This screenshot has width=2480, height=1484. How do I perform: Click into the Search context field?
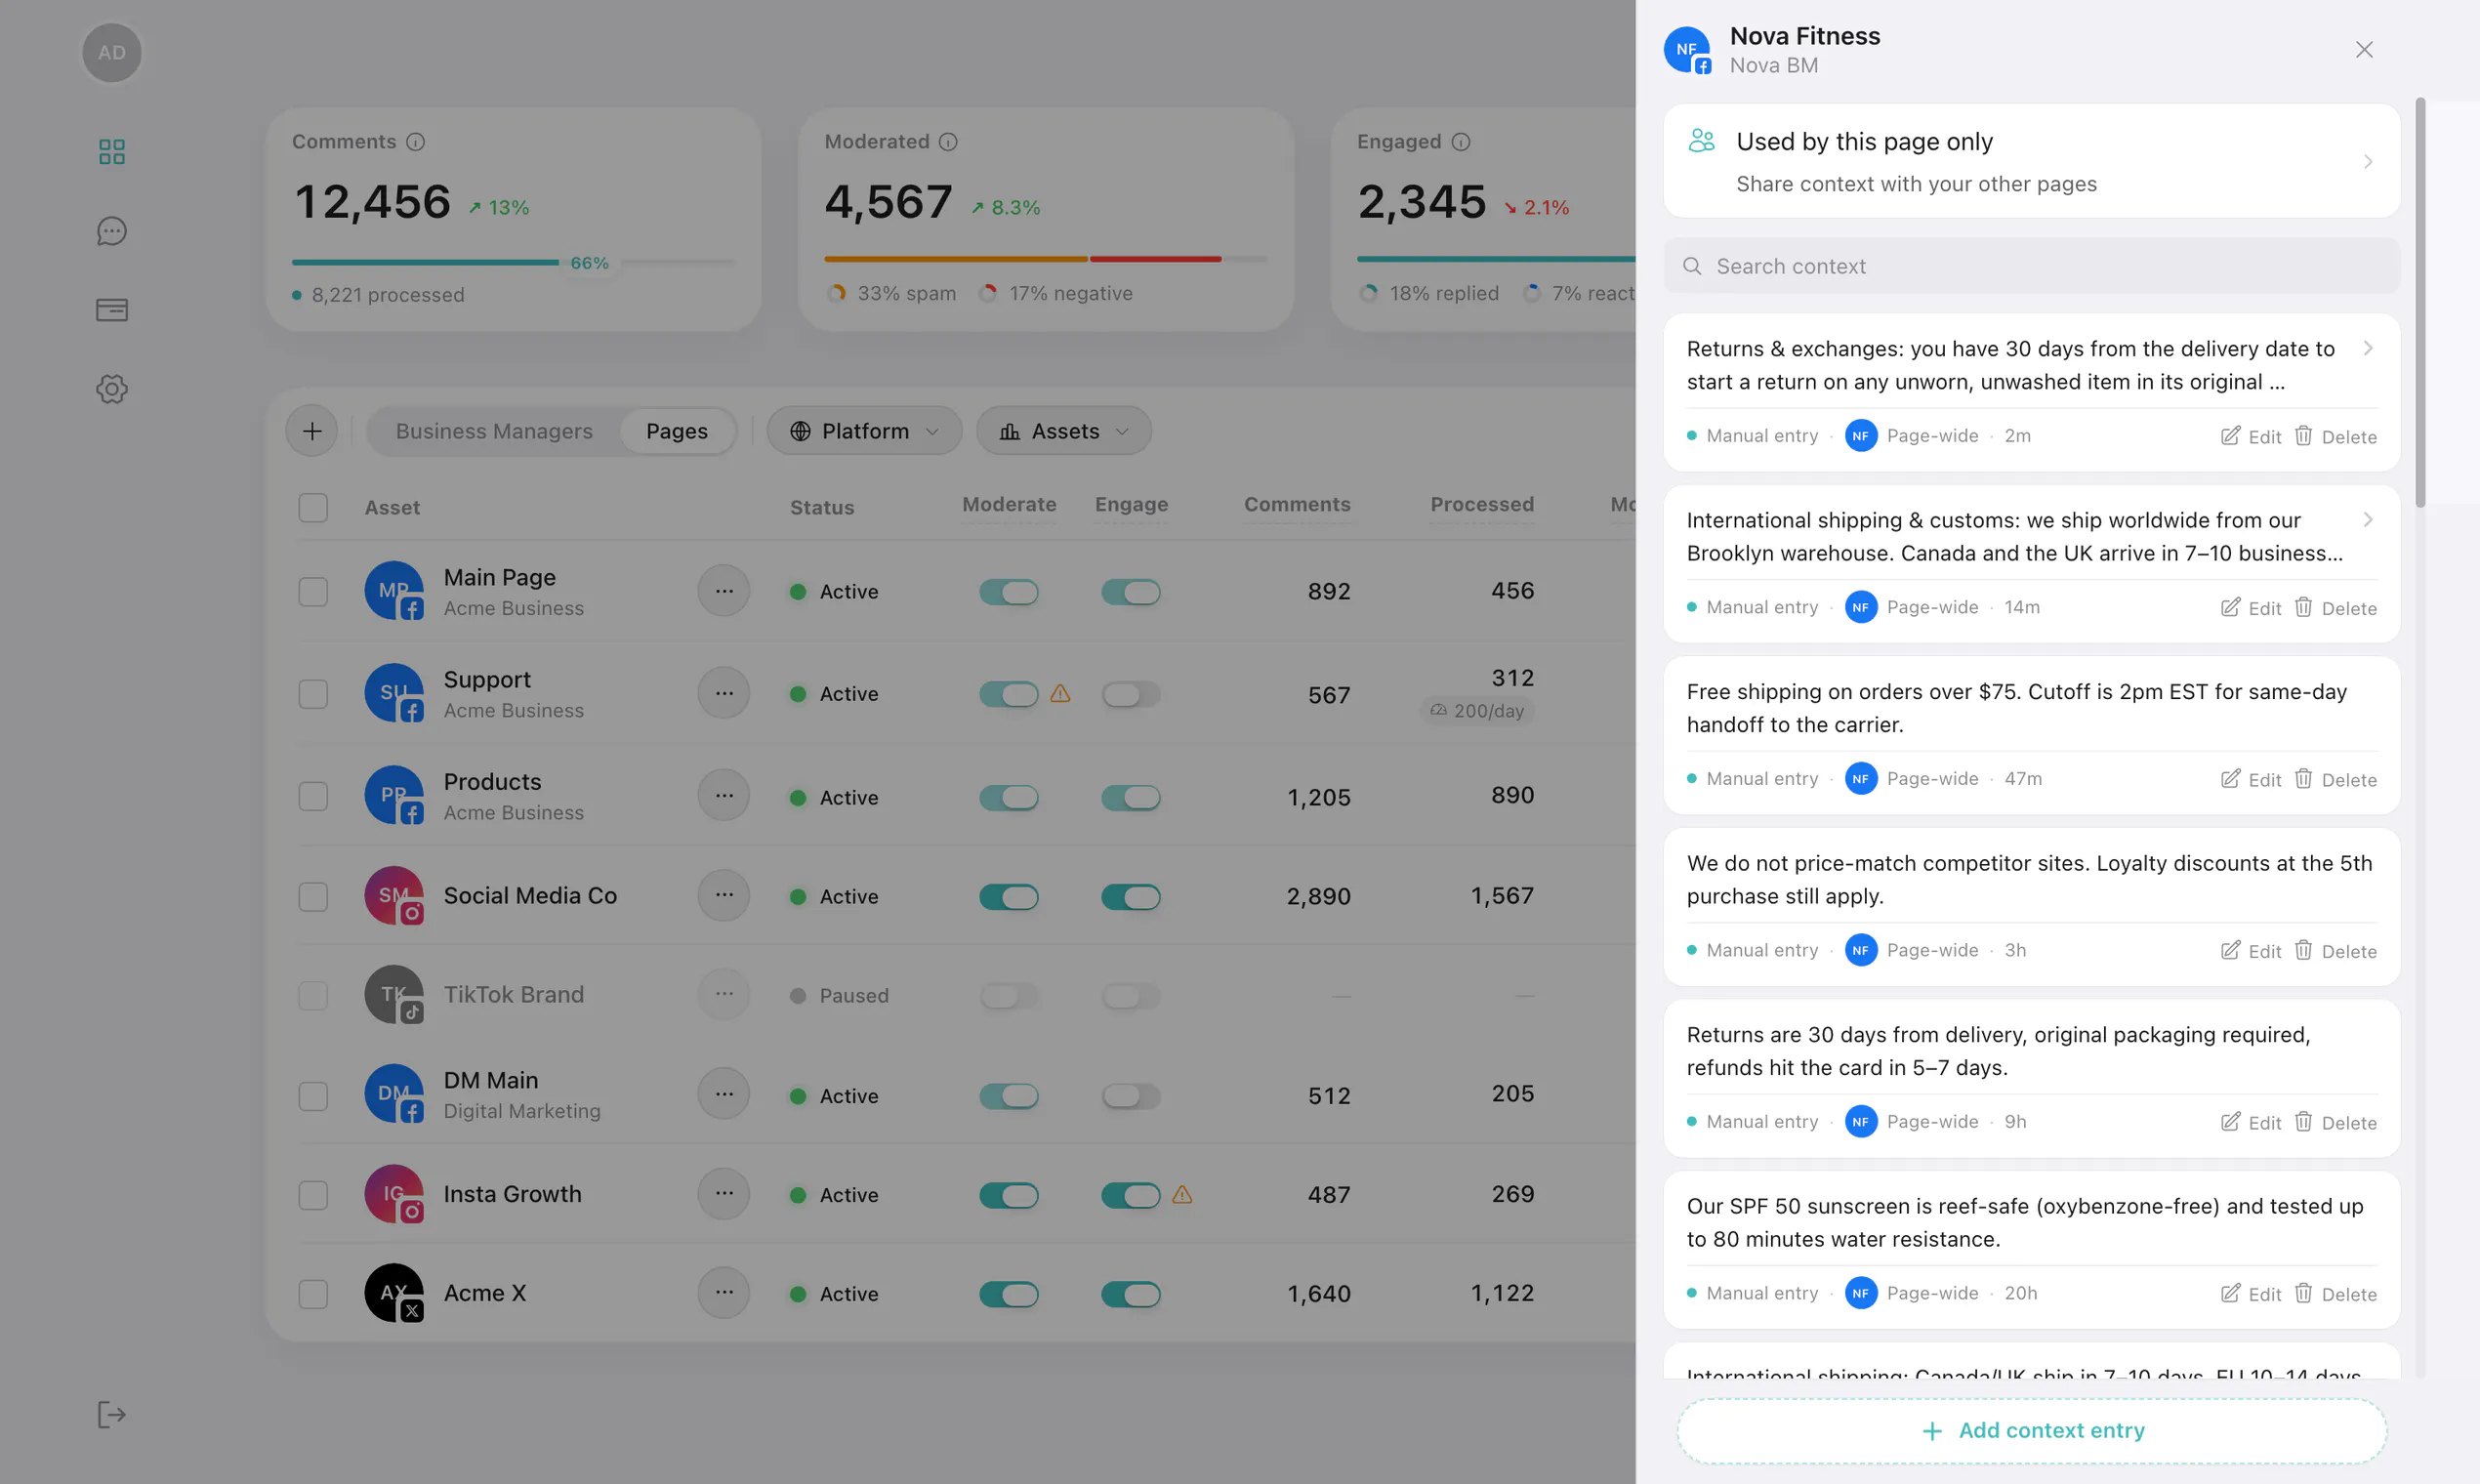point(2032,266)
